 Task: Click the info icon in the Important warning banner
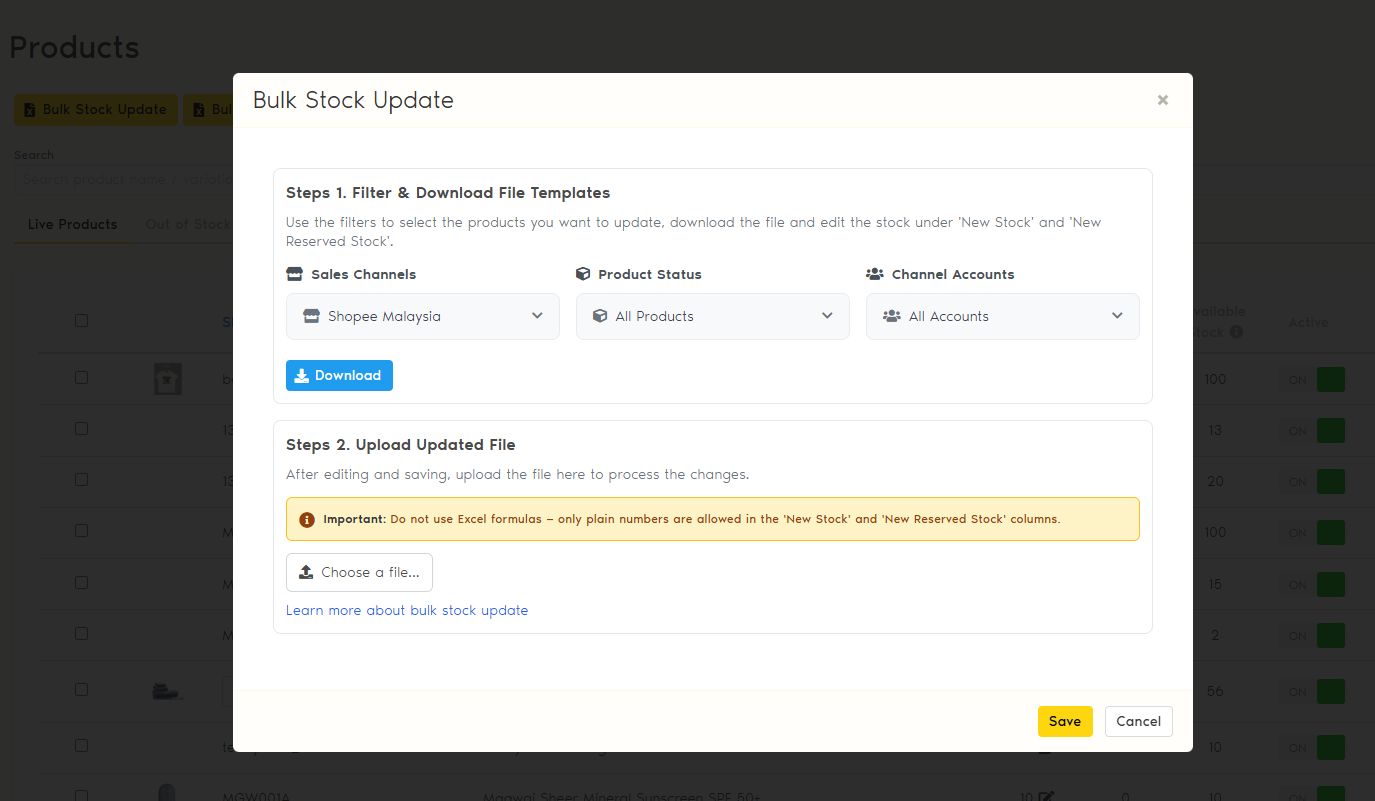(x=305, y=520)
